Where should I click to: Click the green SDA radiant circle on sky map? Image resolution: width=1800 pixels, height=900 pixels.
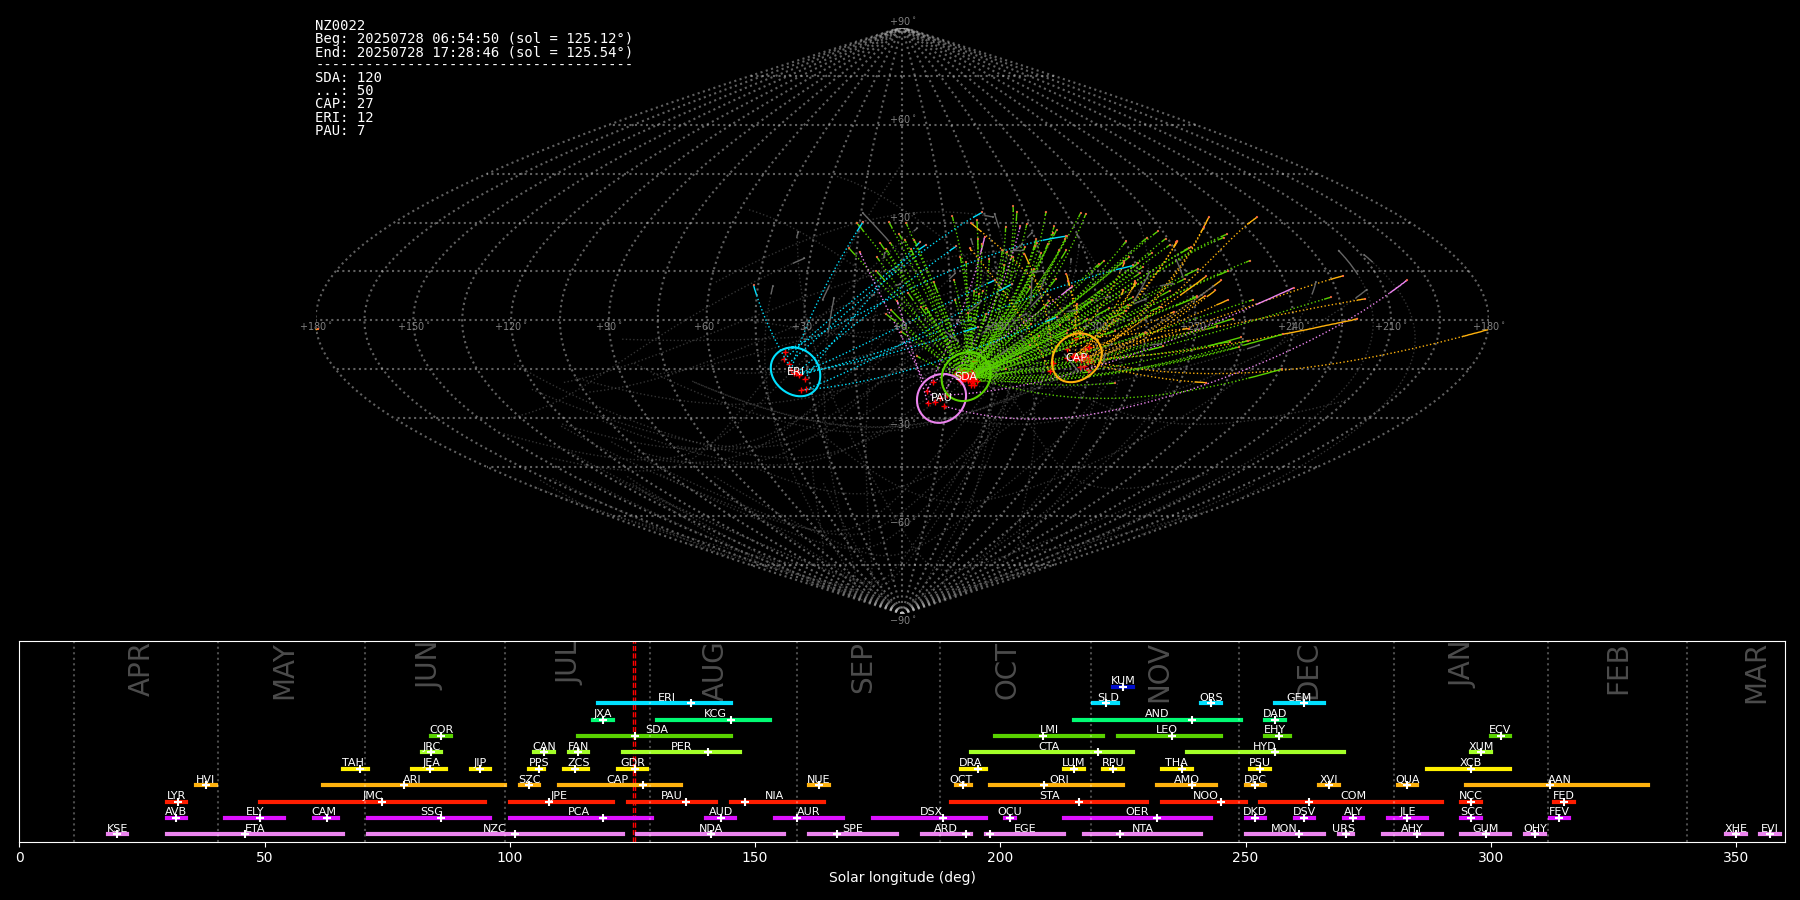click(x=966, y=376)
